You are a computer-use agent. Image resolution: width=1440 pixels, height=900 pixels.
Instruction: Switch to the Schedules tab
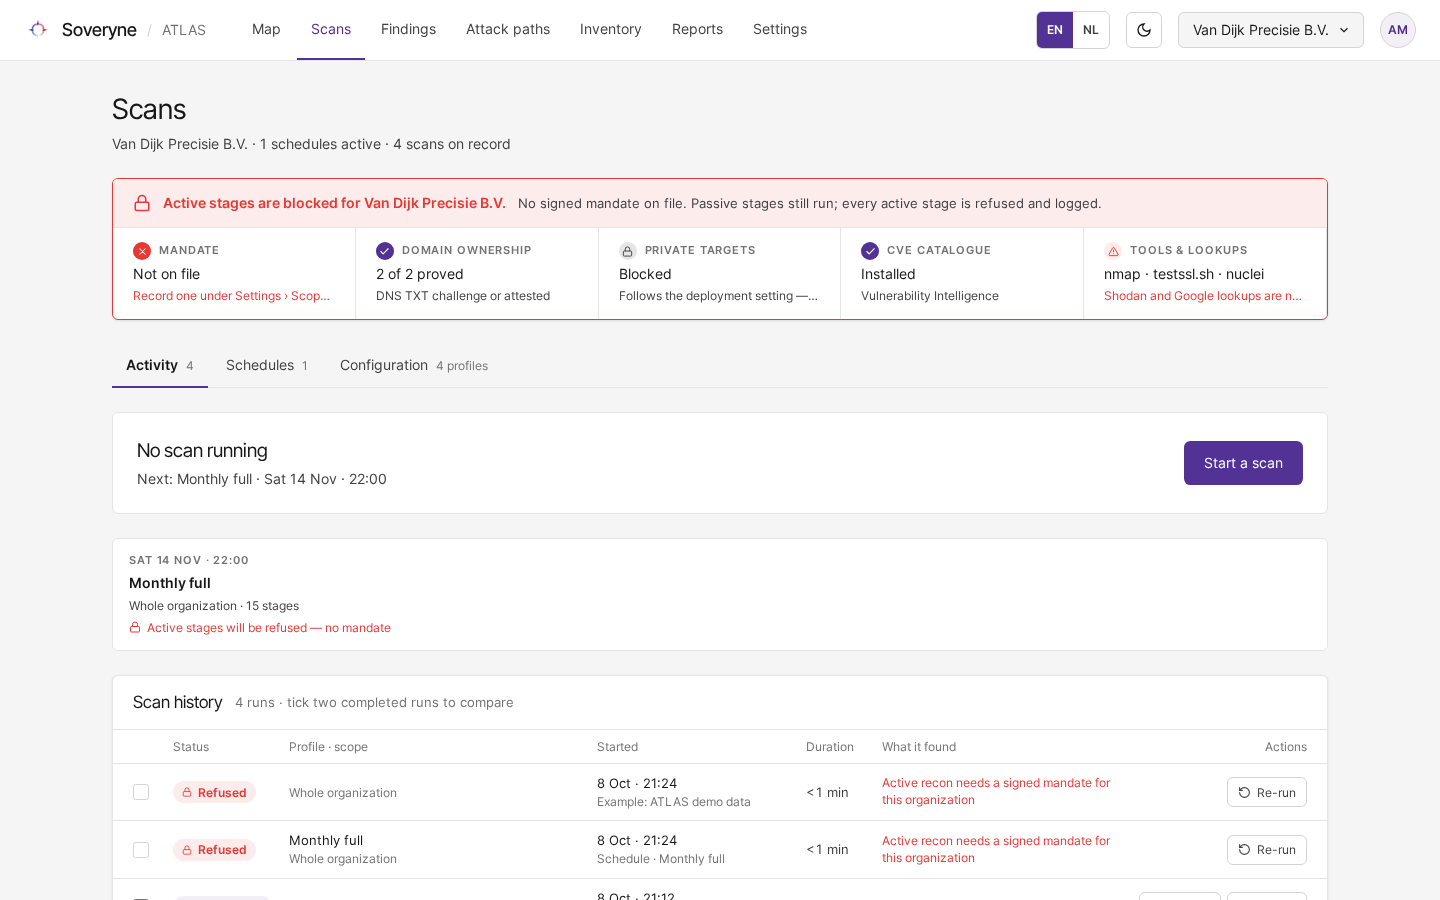click(267, 365)
